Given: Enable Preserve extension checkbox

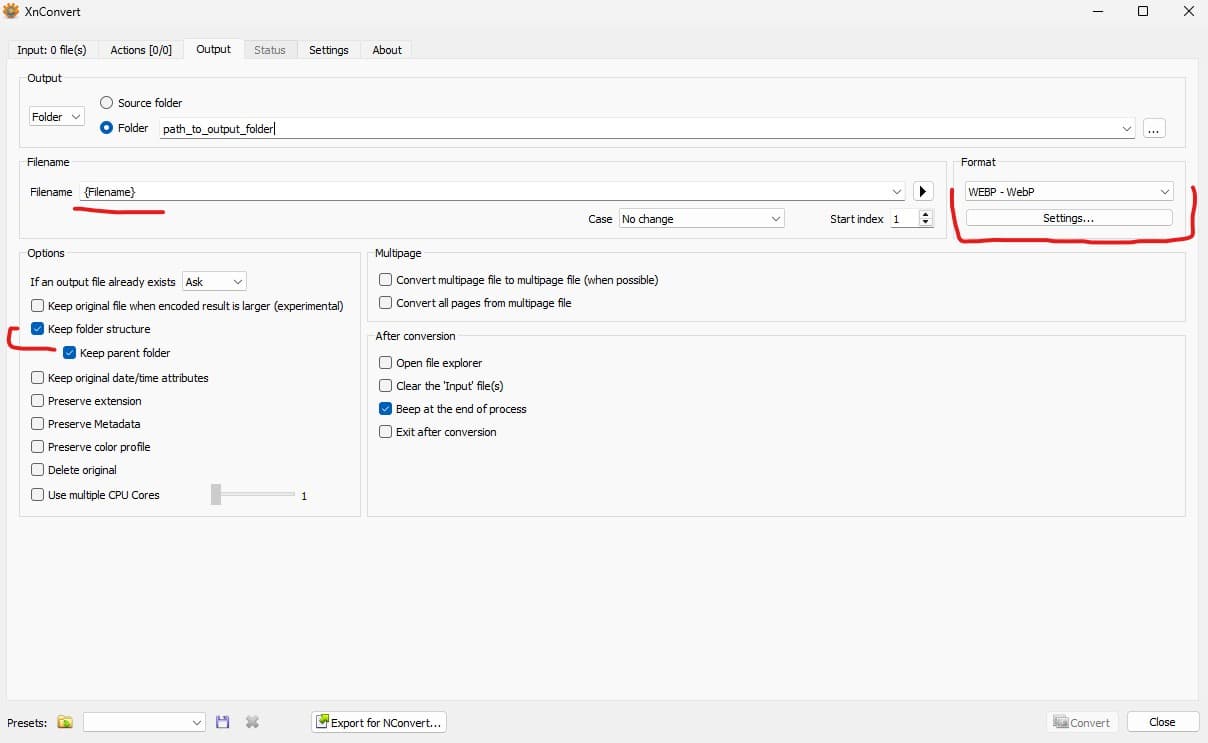Looking at the screenshot, I should tap(38, 401).
